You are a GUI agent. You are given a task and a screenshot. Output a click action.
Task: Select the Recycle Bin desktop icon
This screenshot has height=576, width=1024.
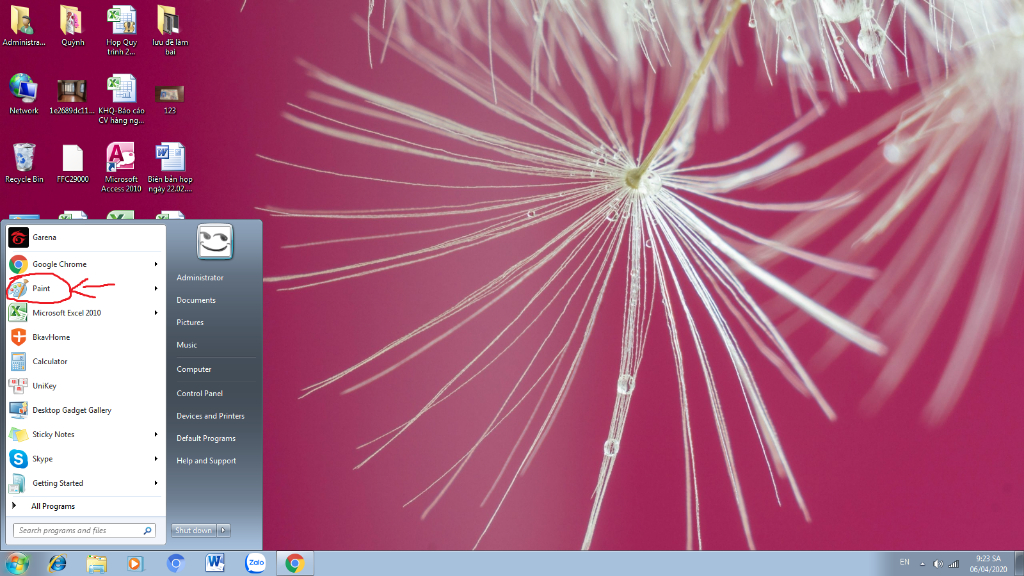(24, 163)
